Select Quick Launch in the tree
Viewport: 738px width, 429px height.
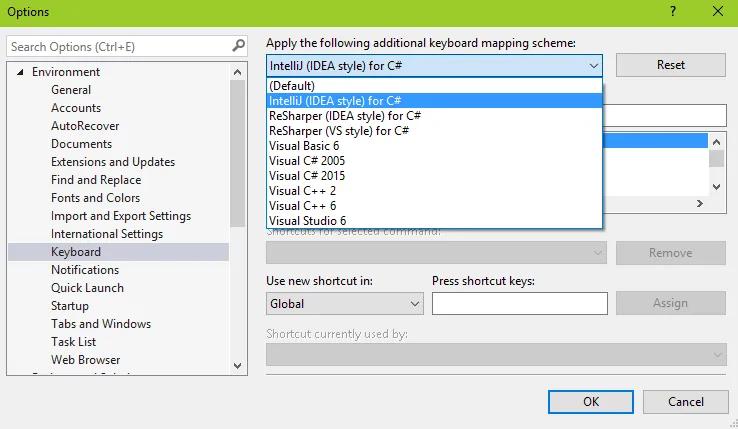coord(87,288)
